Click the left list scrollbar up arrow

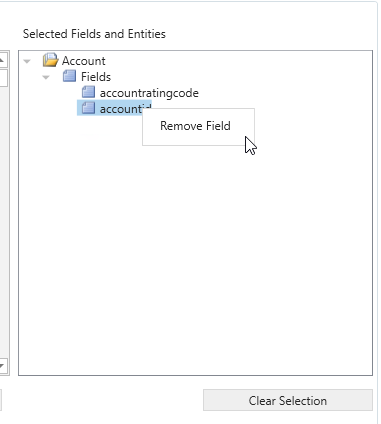[x=2, y=60]
